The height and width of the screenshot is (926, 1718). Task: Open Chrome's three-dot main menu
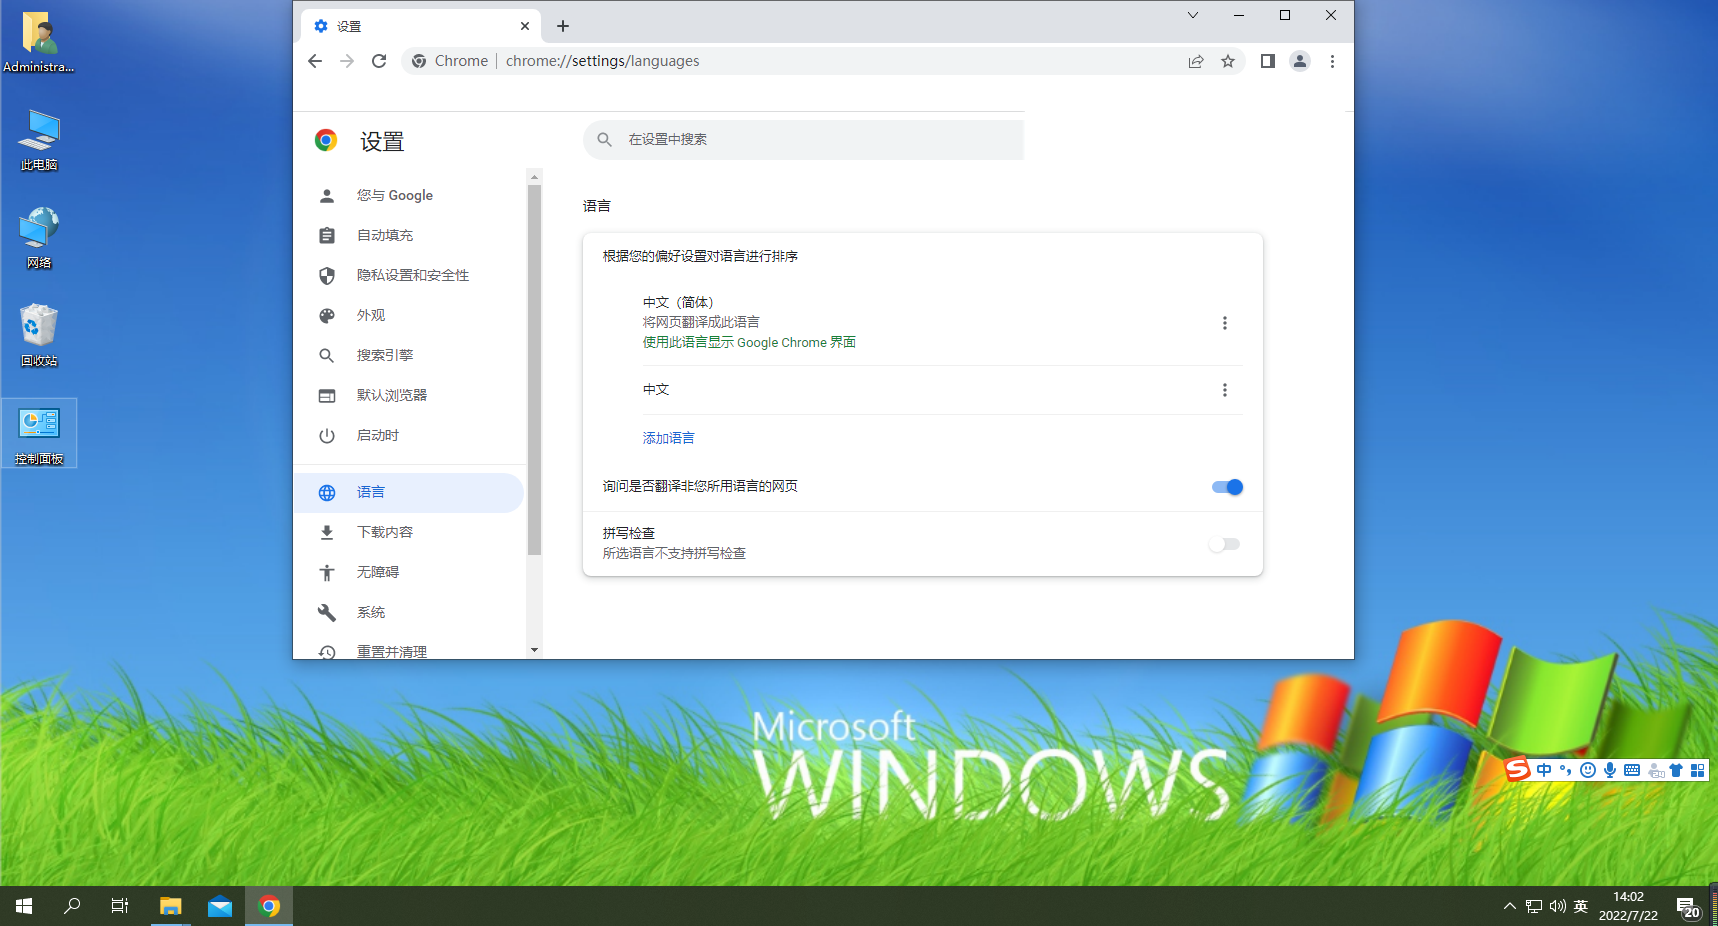tap(1332, 61)
